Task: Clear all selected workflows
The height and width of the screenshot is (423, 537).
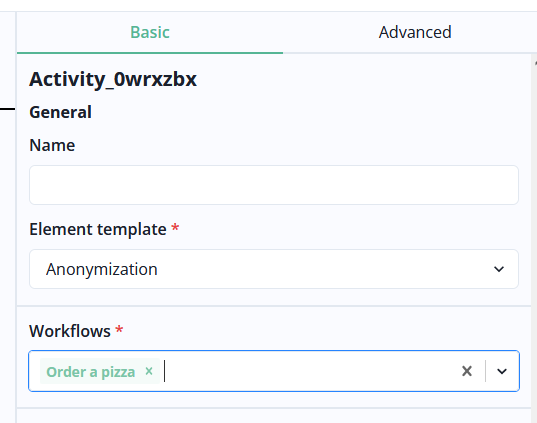Action: point(467,371)
